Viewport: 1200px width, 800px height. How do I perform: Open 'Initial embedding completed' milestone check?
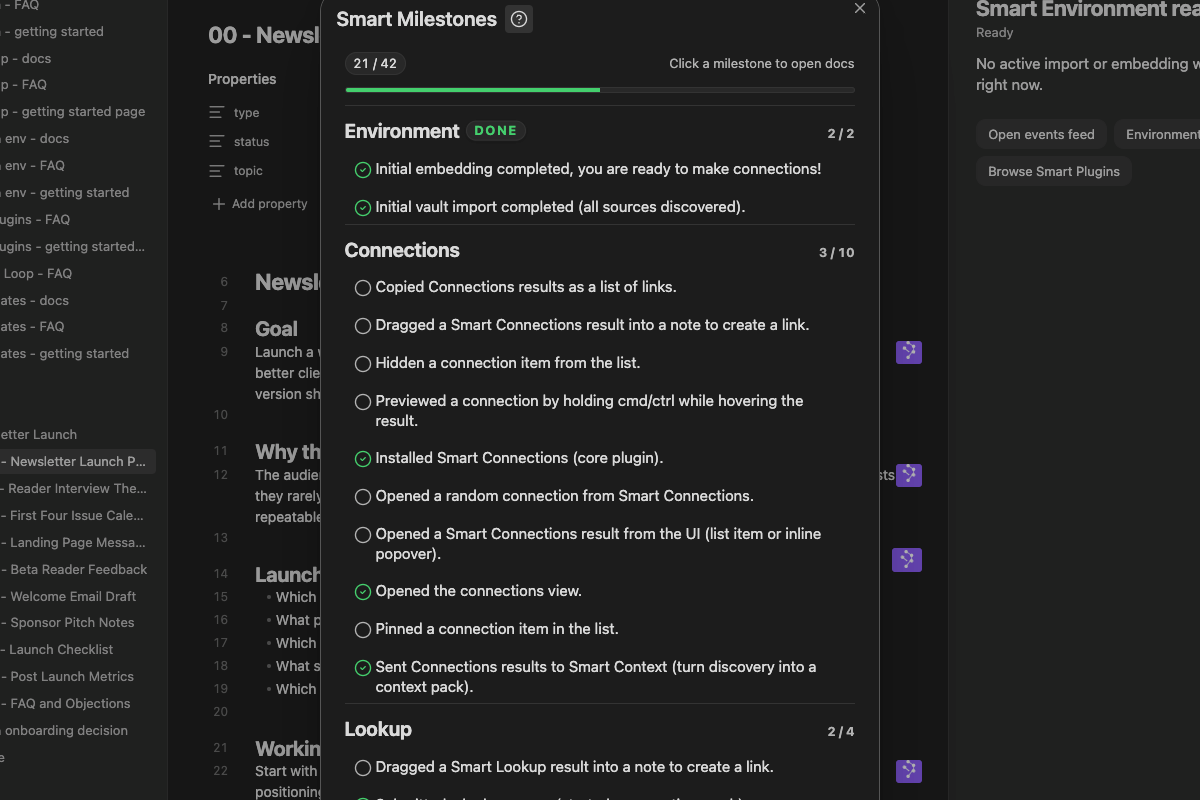point(363,170)
